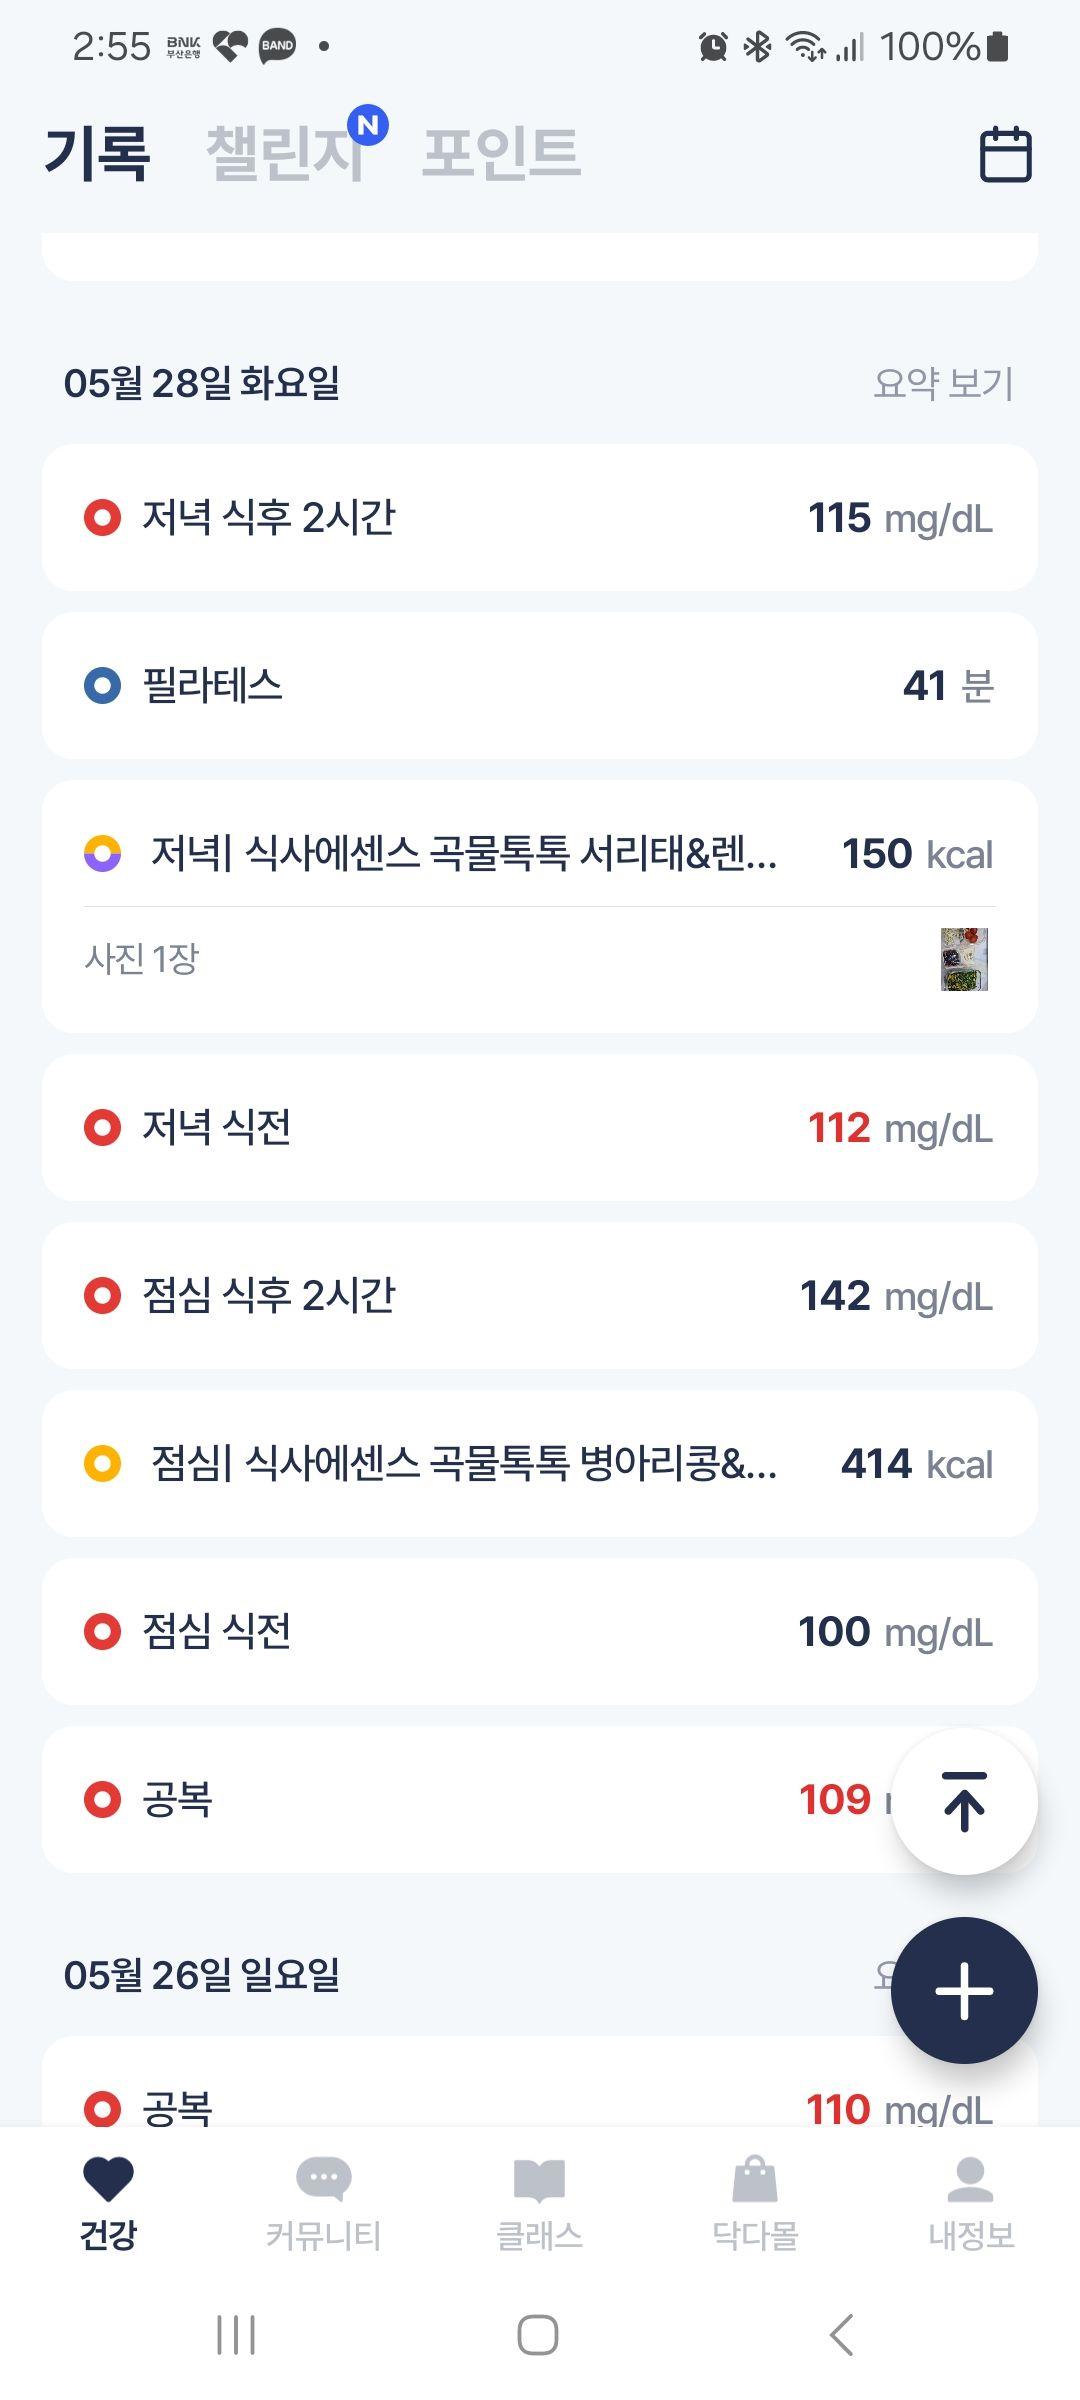The image size is (1080, 2400).
Task: Tap the plus button to add record
Action: 964,1990
